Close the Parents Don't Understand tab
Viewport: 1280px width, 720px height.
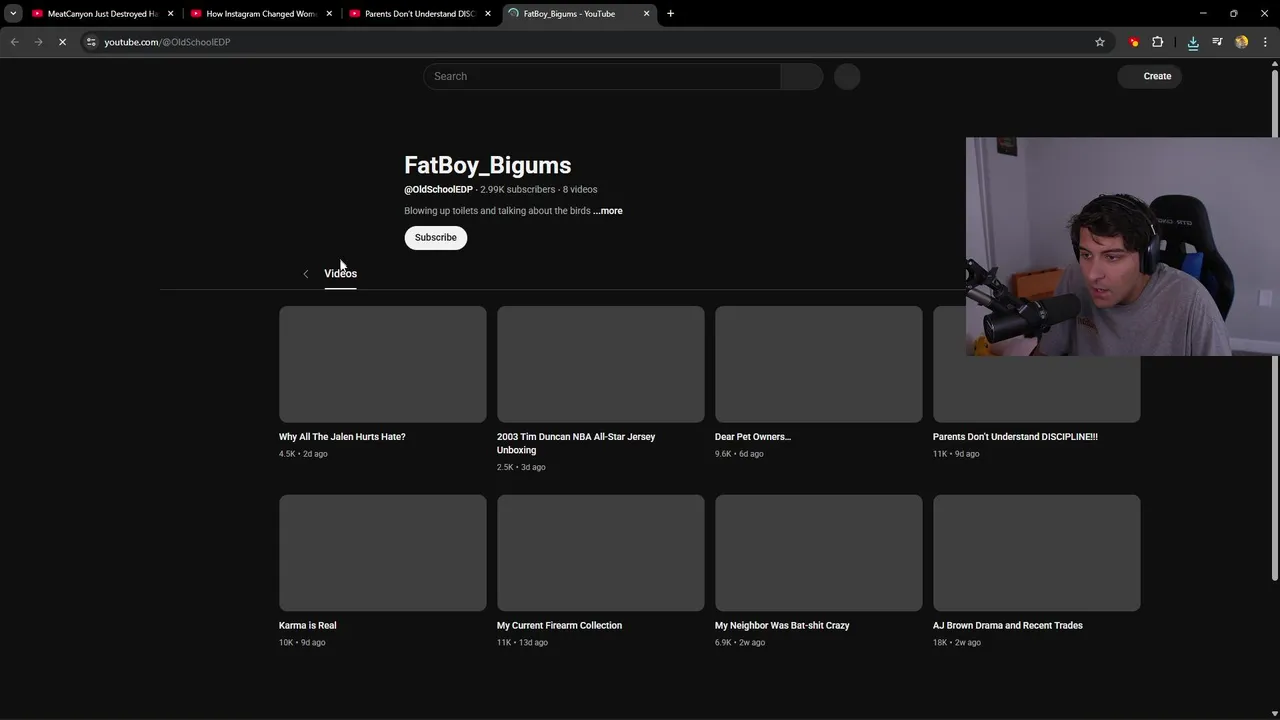tap(488, 14)
